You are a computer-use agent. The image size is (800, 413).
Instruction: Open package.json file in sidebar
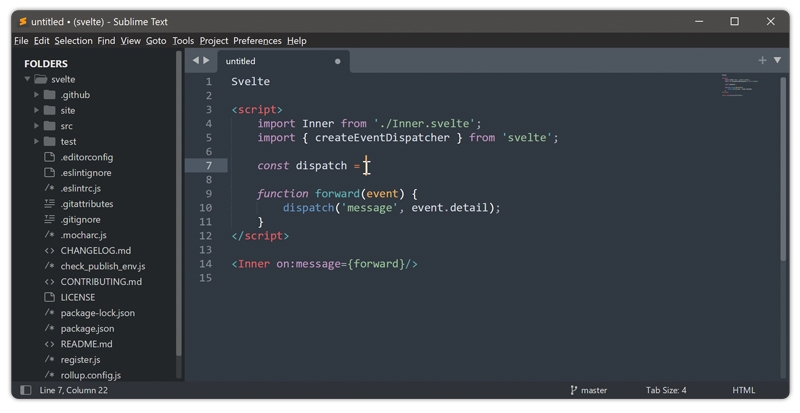click(87, 328)
